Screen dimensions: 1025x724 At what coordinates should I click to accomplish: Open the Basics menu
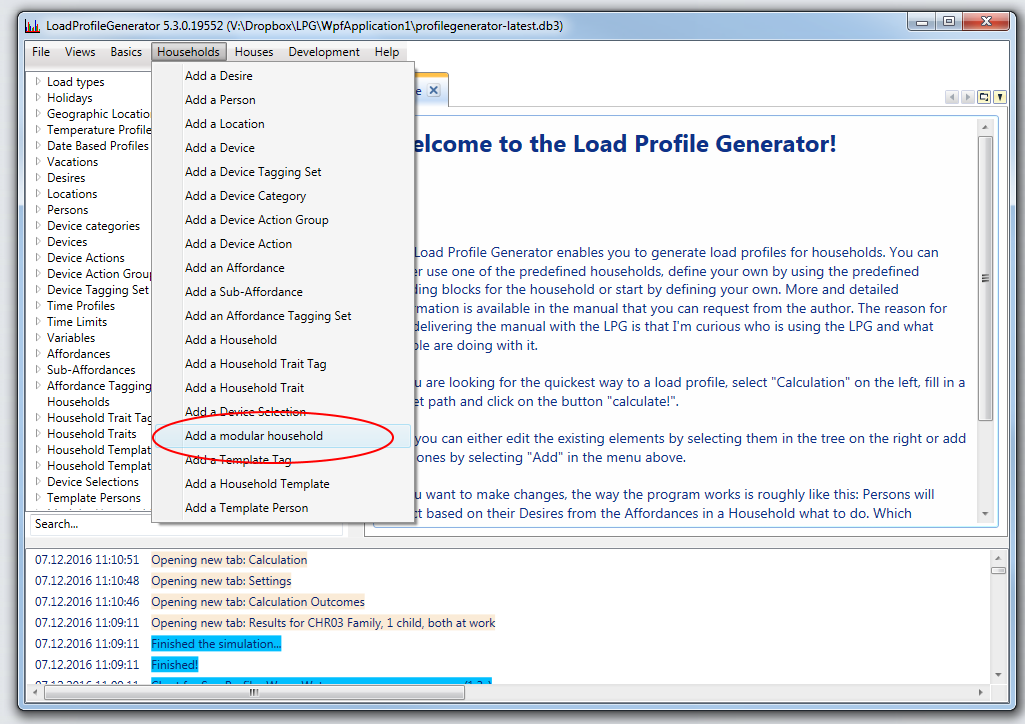point(126,52)
